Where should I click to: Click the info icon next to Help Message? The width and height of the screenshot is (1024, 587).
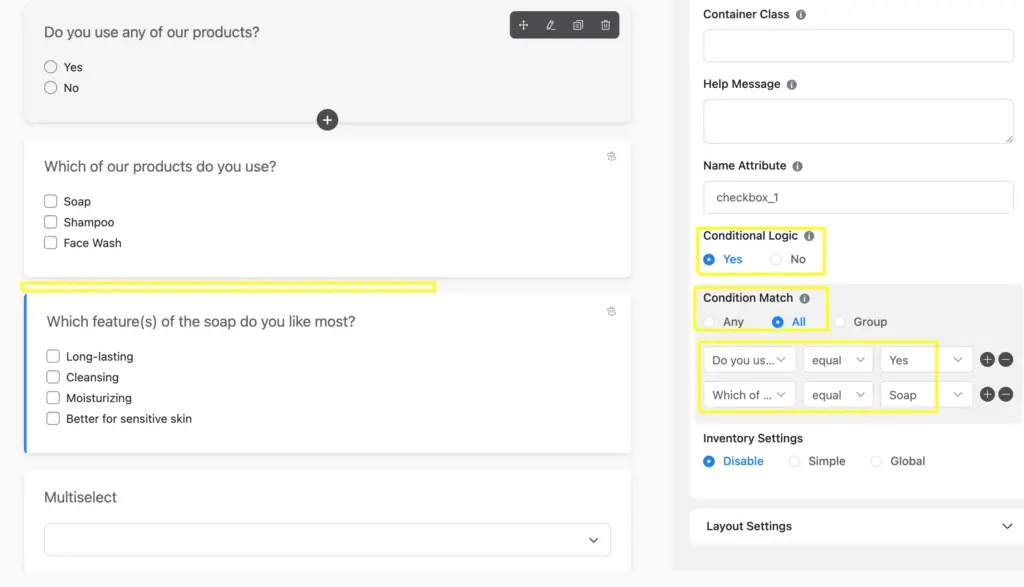coord(790,84)
